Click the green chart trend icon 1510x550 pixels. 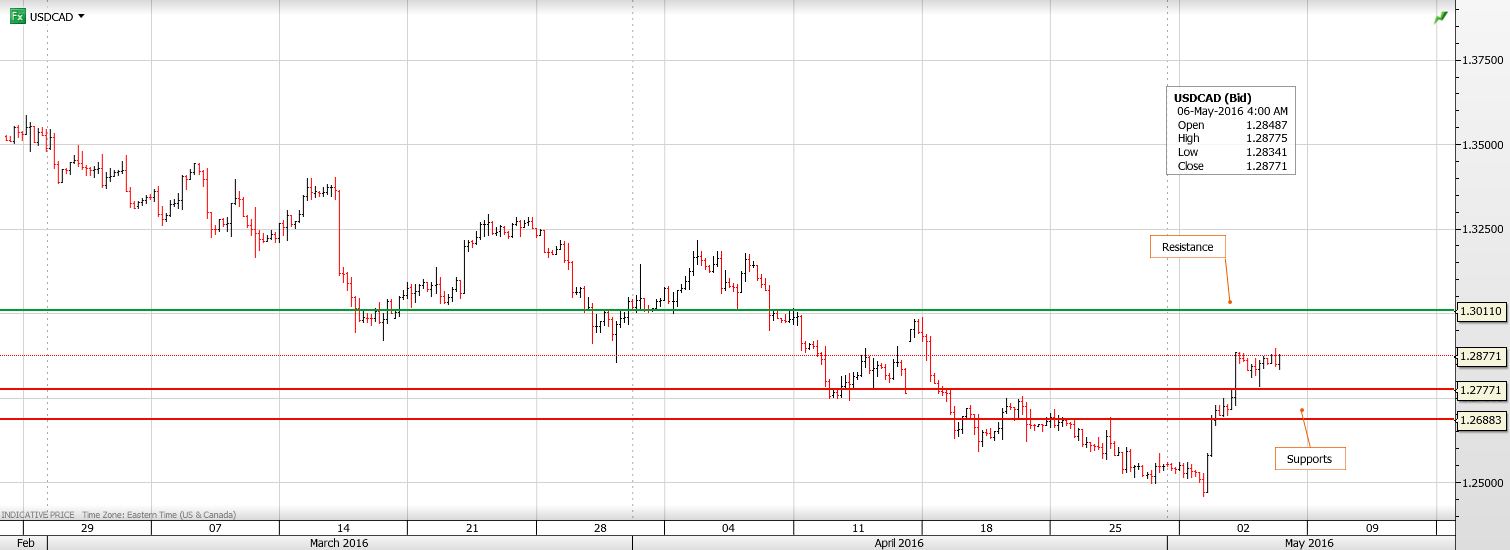(x=1440, y=17)
